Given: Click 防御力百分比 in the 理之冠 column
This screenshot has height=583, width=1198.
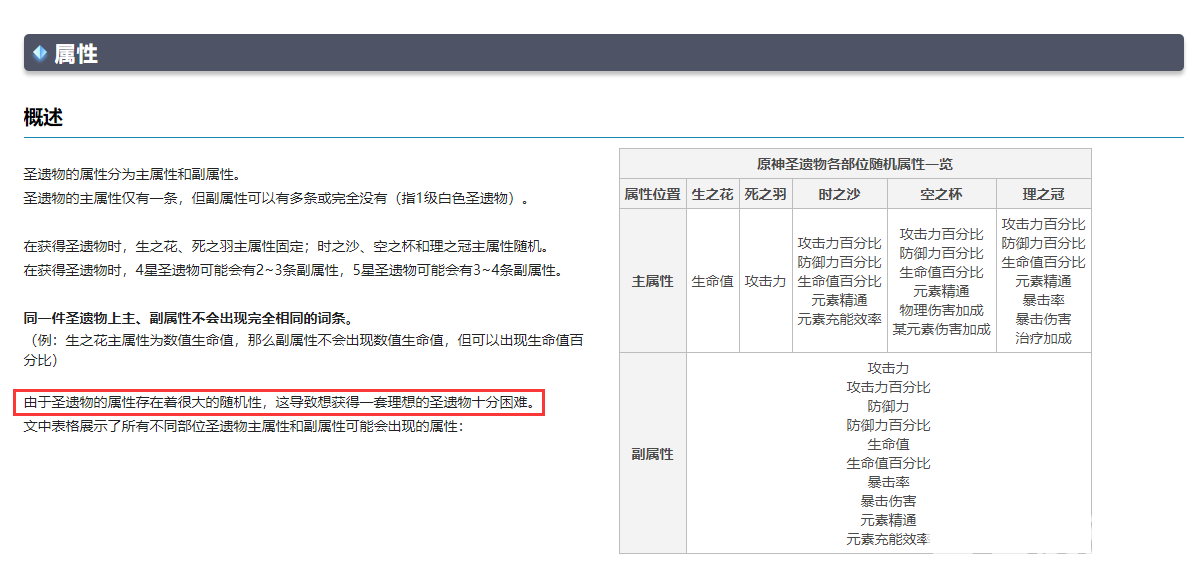Looking at the screenshot, I should 1043,243.
